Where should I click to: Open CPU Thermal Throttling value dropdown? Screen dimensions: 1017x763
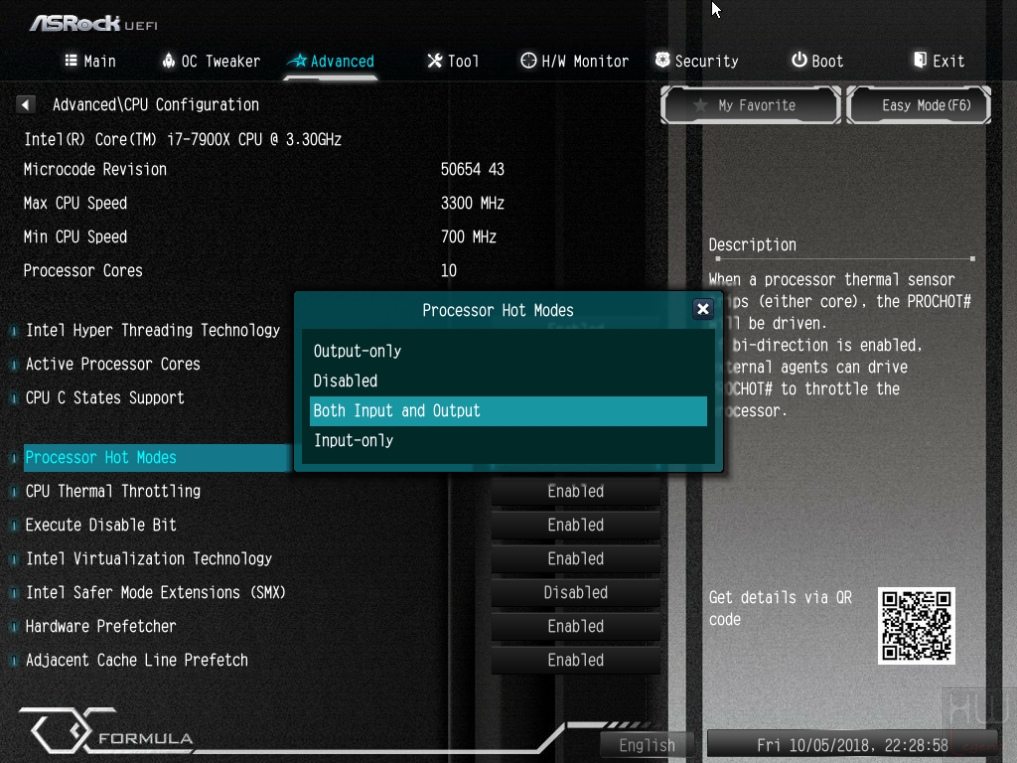(575, 491)
